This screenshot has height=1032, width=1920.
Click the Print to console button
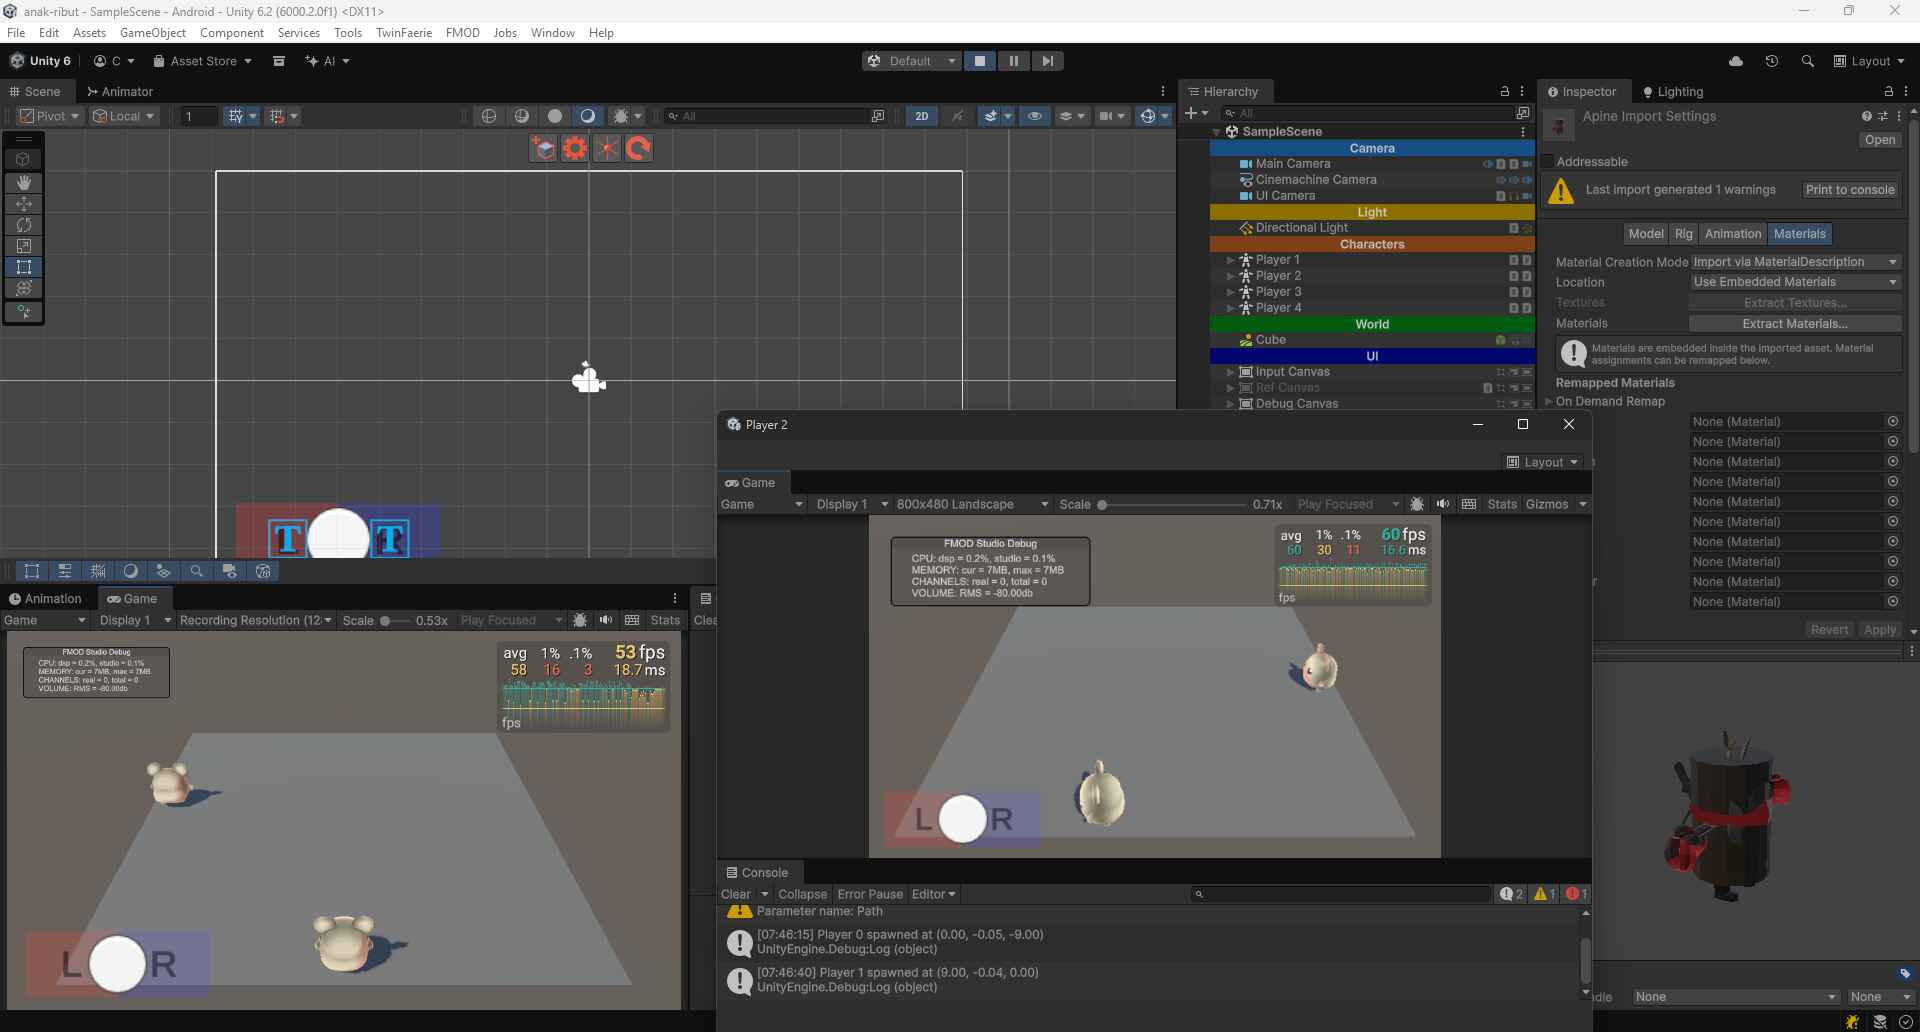[x=1850, y=190]
